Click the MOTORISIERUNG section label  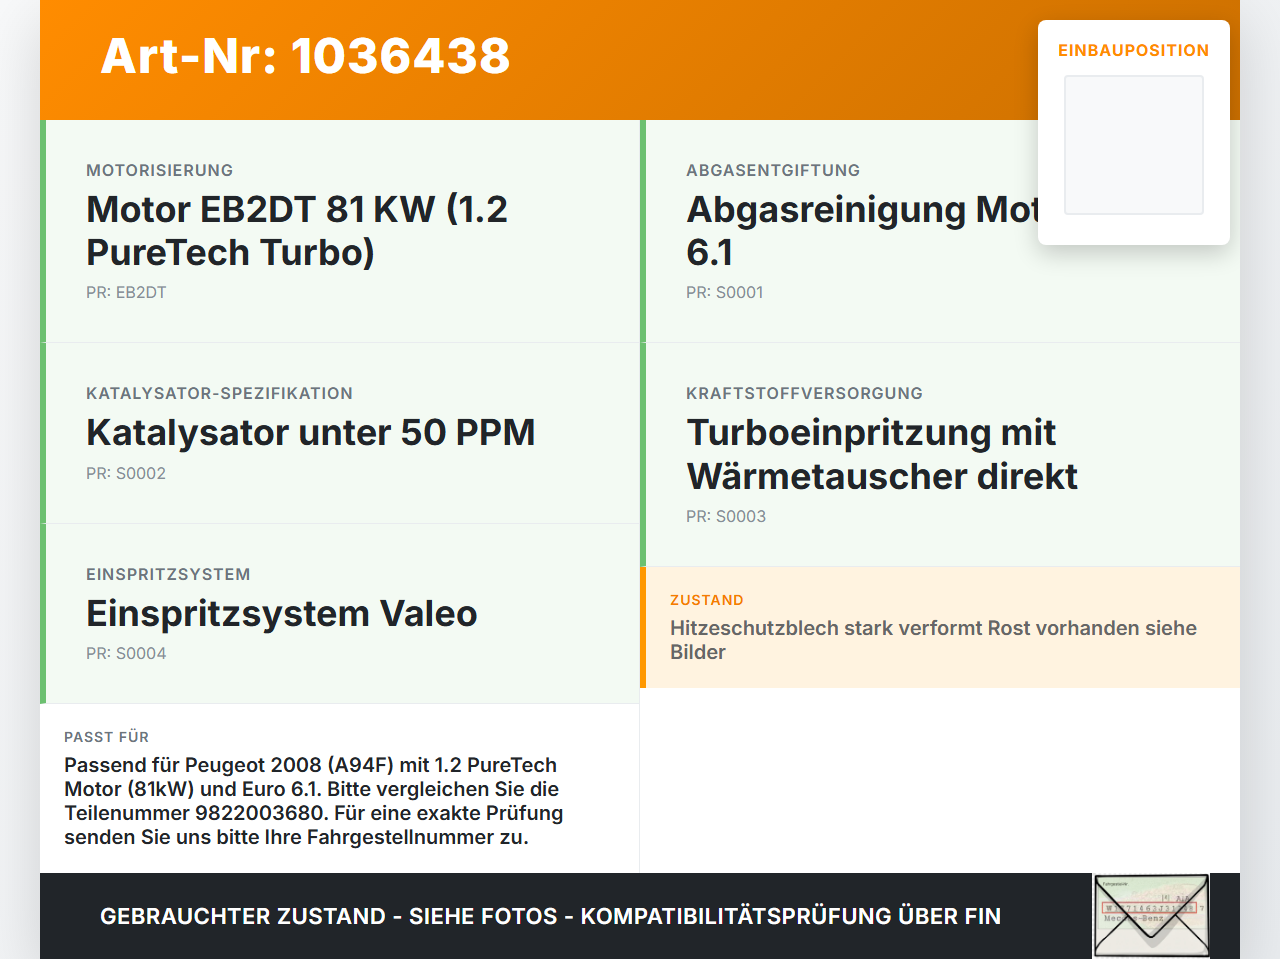[160, 171]
